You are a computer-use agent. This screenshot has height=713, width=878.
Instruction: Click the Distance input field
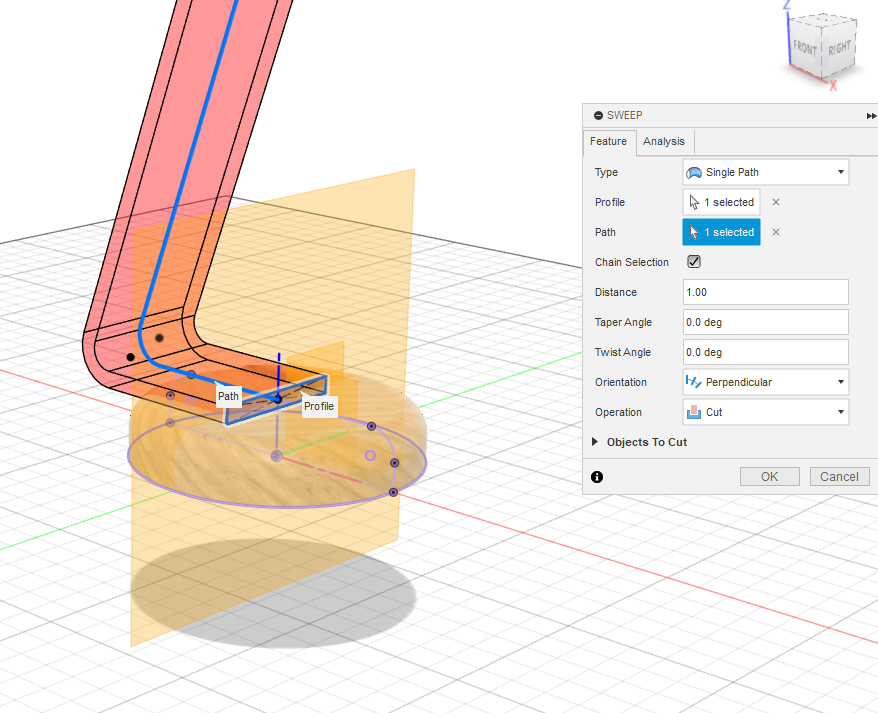click(x=765, y=292)
